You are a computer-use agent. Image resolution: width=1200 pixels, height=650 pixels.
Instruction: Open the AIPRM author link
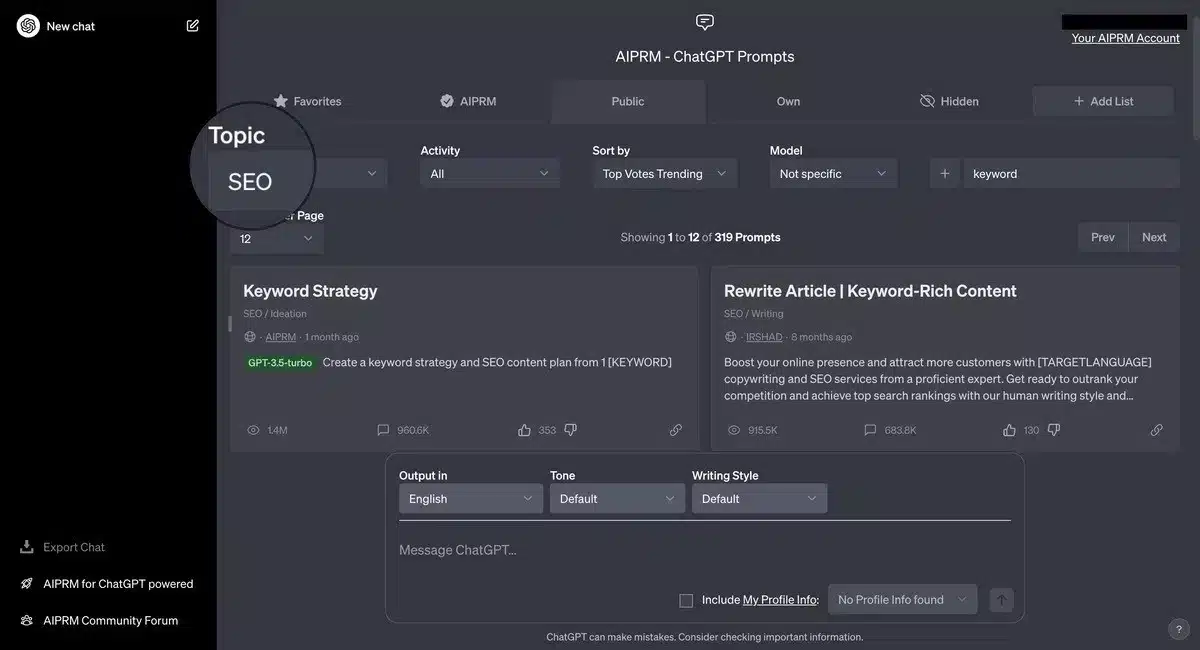coord(281,337)
